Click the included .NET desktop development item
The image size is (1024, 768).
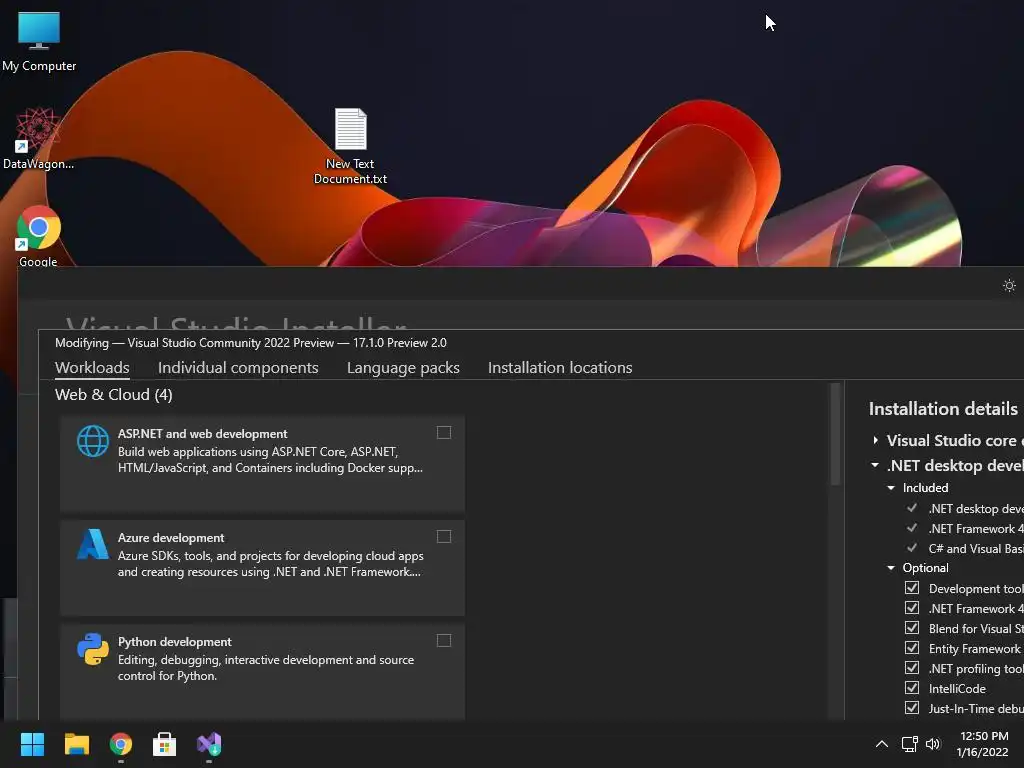[x=976, y=509]
